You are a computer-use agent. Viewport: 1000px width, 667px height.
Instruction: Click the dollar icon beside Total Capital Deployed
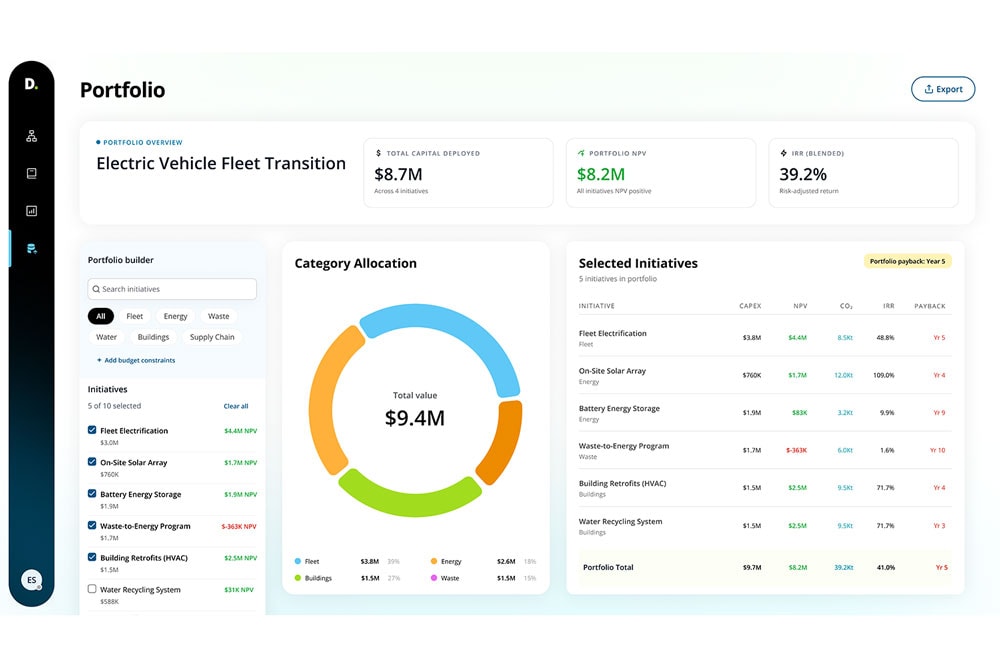(378, 153)
